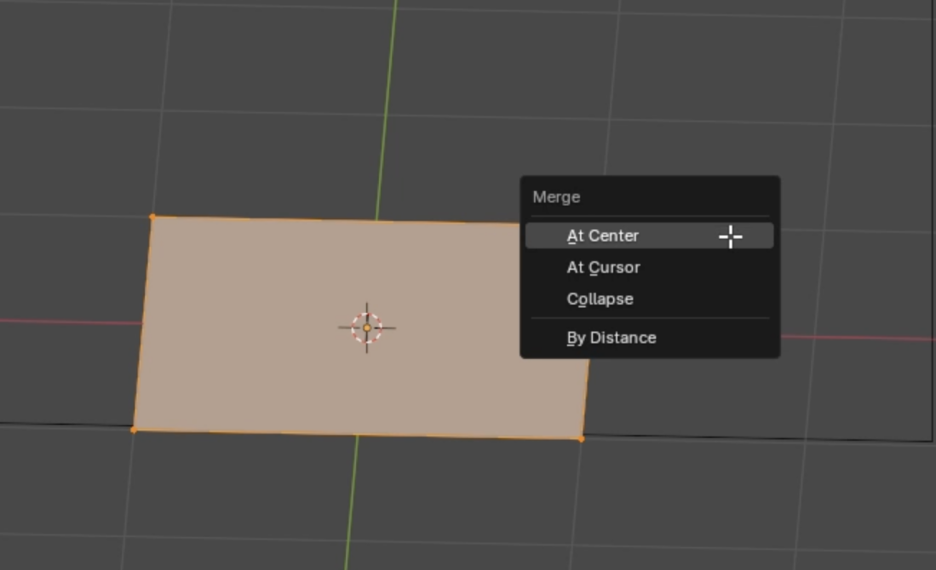Select the At Cursor merge option
This screenshot has height=570, width=936.
point(649,267)
